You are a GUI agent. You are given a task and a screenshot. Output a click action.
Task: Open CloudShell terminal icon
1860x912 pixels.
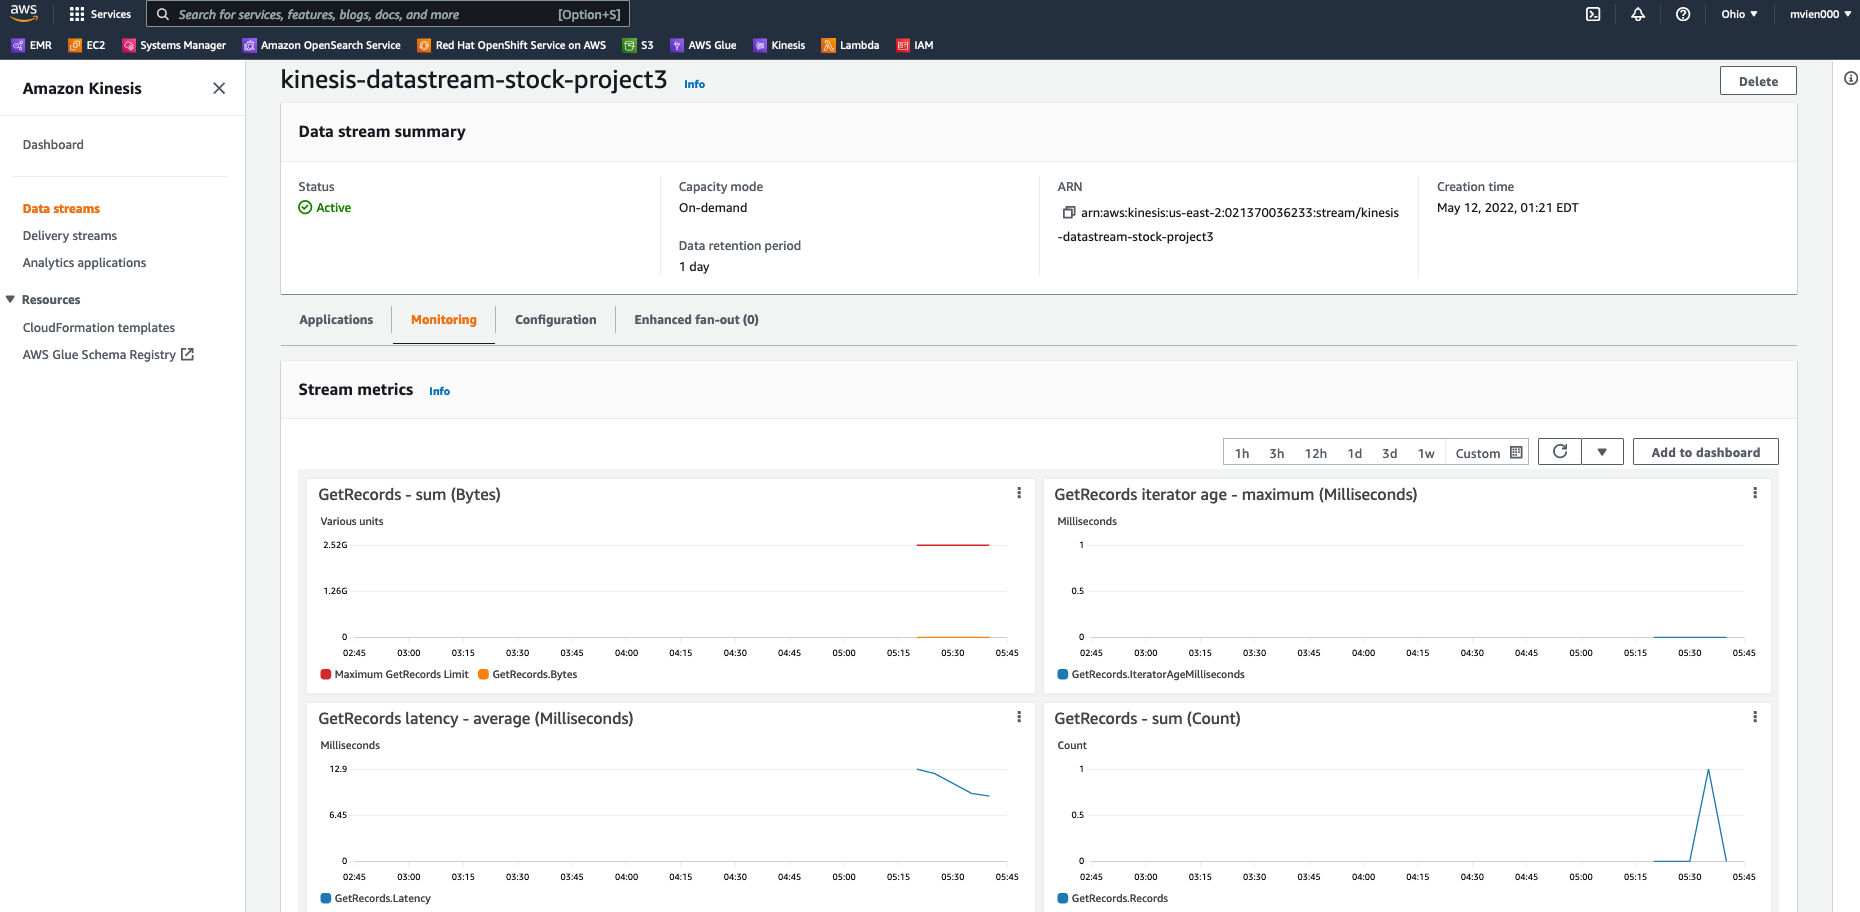(x=1593, y=14)
